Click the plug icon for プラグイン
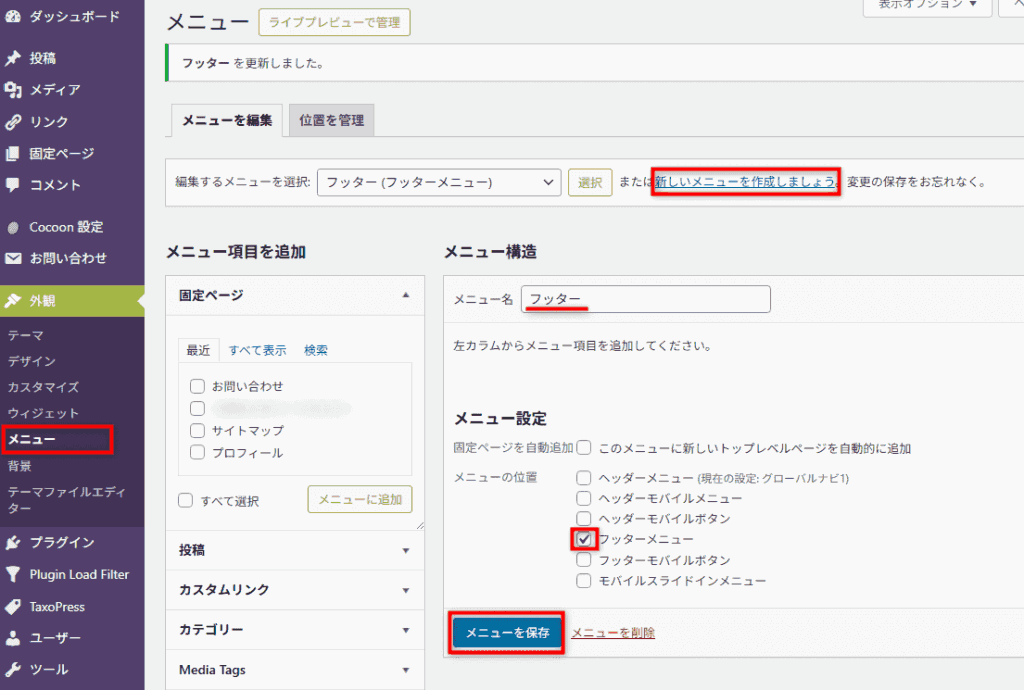 coord(13,543)
